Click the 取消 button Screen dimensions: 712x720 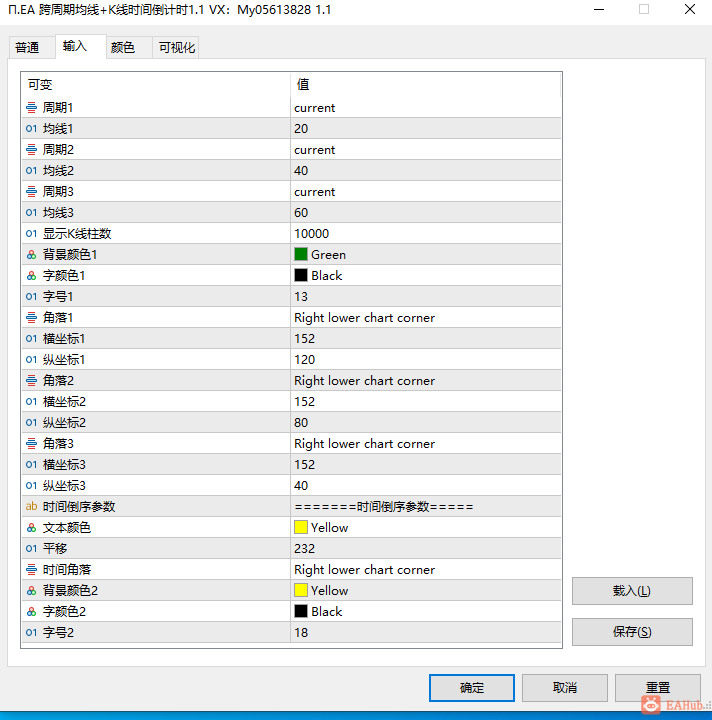565,687
